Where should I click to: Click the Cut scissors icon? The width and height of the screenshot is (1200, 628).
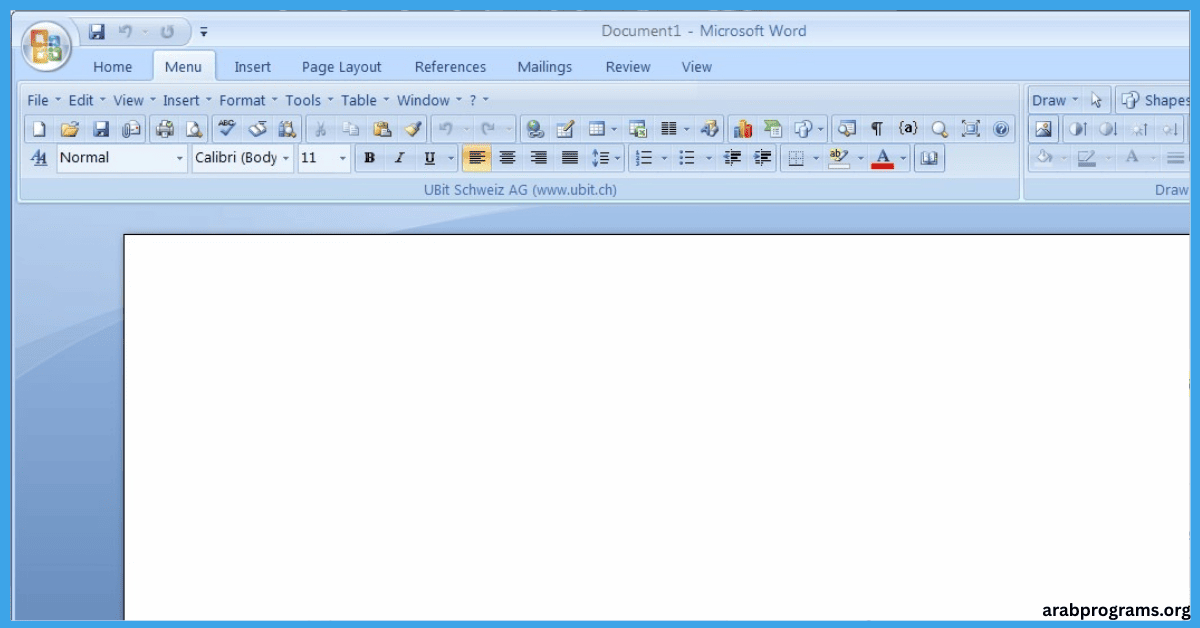(321, 129)
